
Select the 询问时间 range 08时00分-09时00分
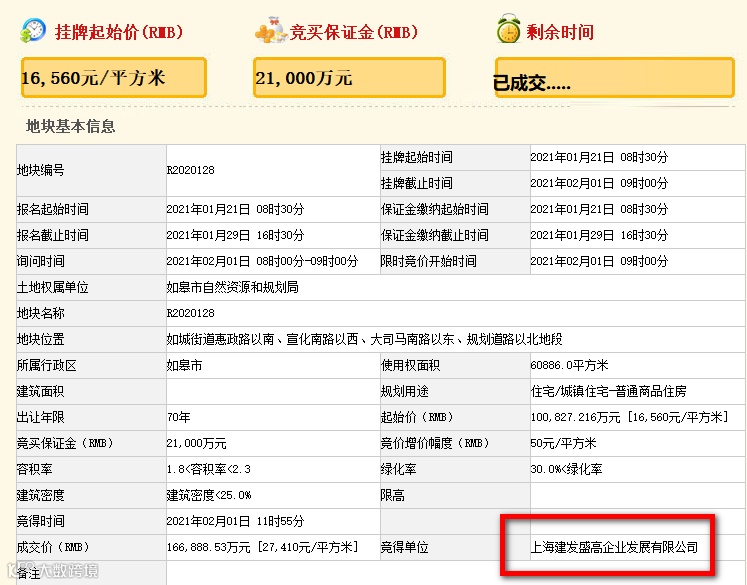307,261
